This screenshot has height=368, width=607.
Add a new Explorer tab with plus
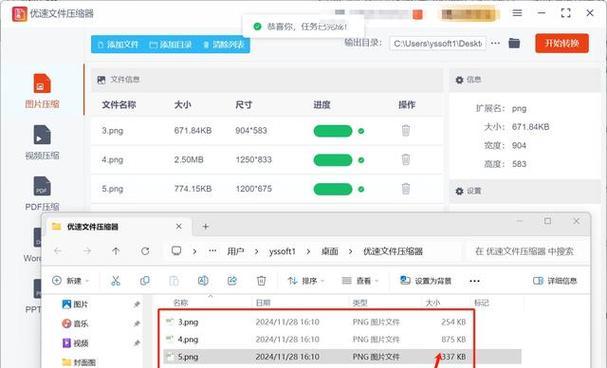click(206, 227)
